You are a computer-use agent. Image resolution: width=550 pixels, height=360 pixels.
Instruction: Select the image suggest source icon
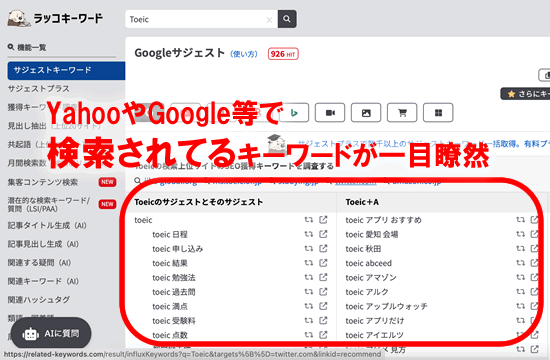(366, 113)
